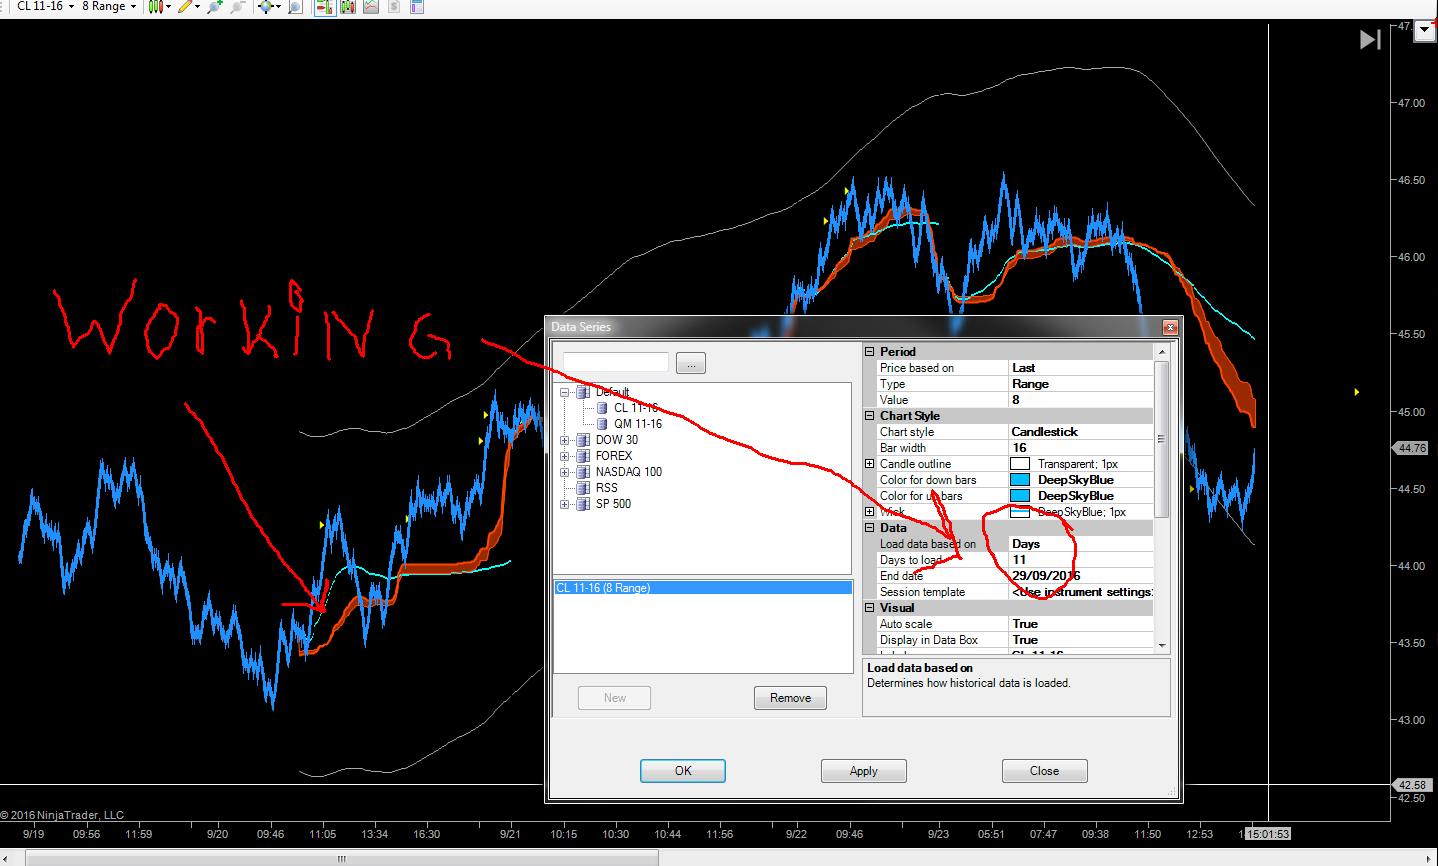Collapse the Data property category
Screen dimensions: 1438x866
[x=870, y=528]
